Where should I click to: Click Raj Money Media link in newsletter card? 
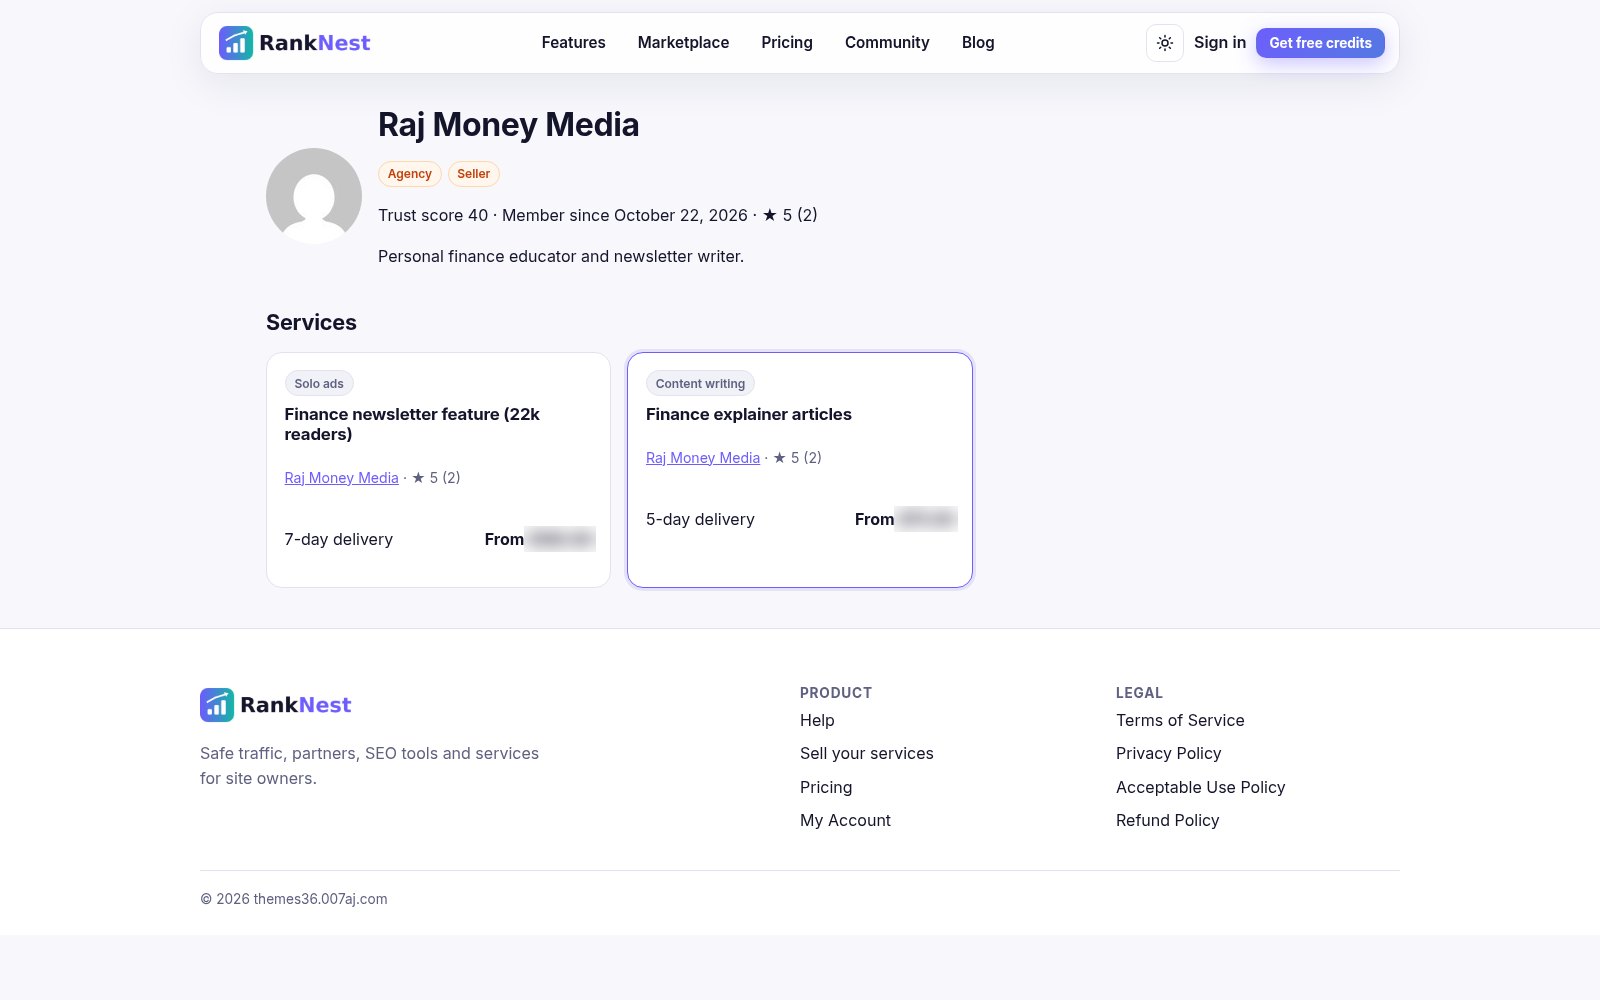[x=341, y=478]
